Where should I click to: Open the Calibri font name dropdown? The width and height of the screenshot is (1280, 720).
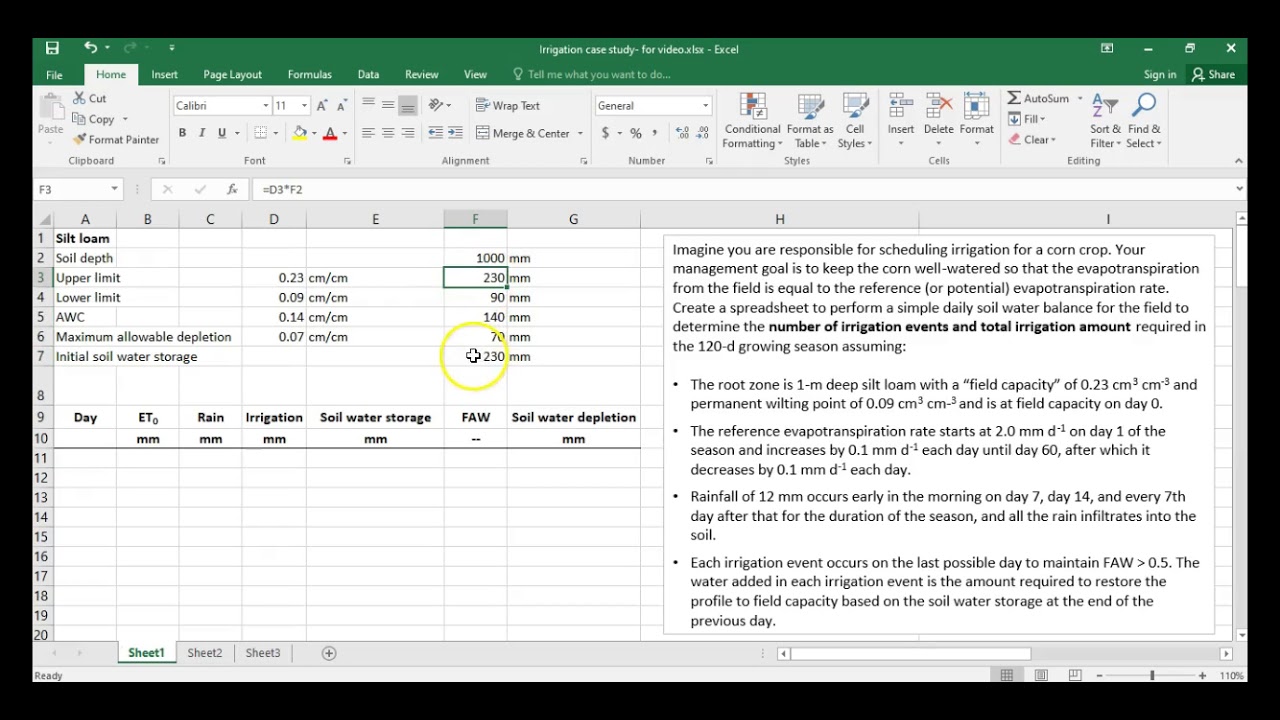click(x=266, y=106)
